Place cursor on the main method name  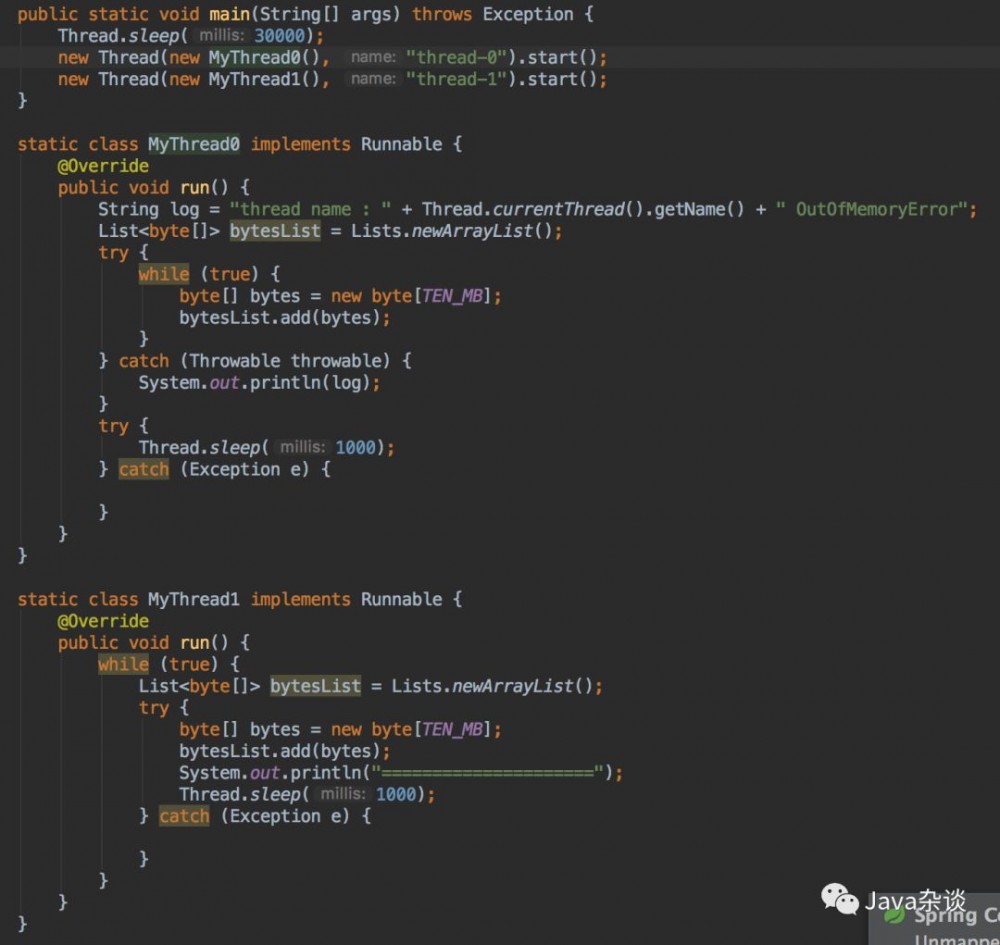click(x=230, y=14)
